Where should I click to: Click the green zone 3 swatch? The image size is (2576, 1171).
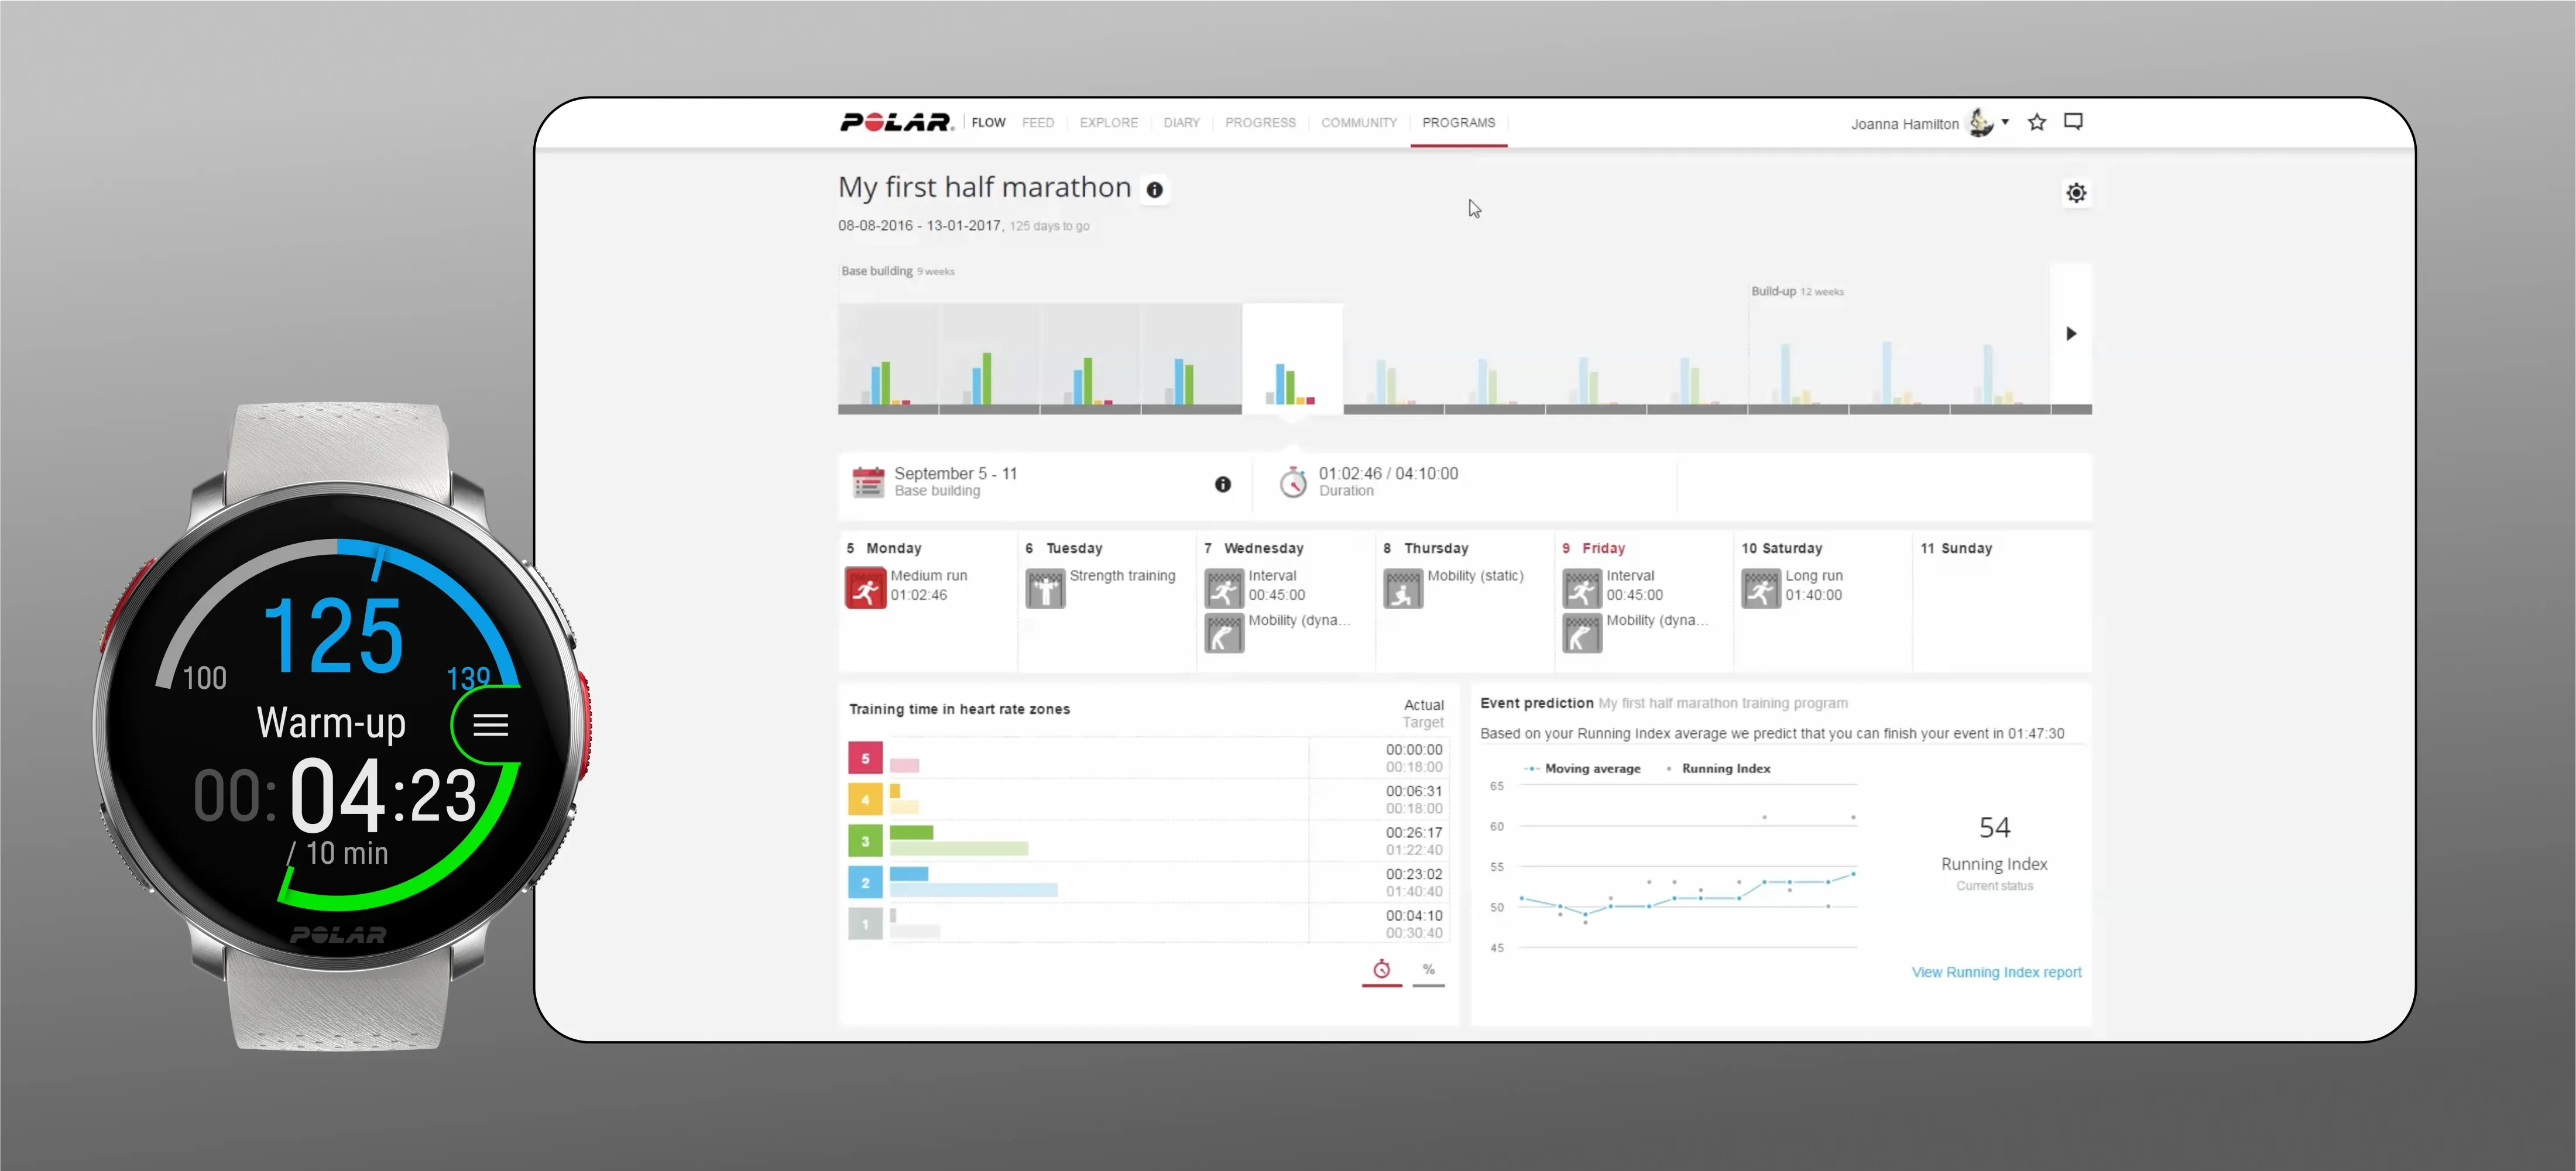(865, 841)
